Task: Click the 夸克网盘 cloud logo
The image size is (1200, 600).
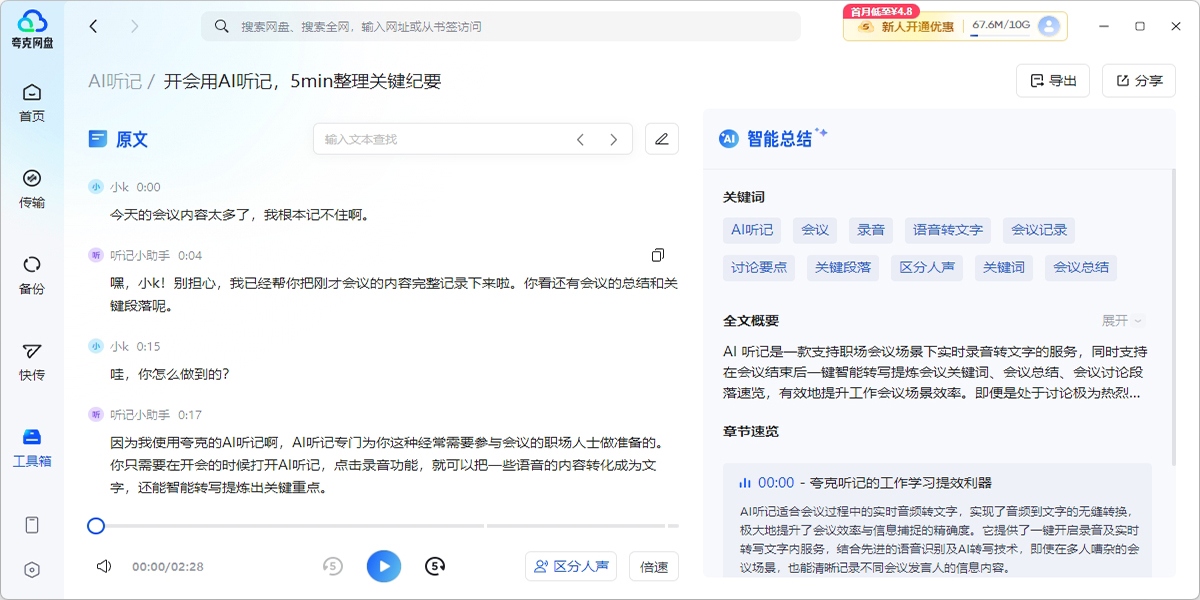Action: tap(32, 28)
